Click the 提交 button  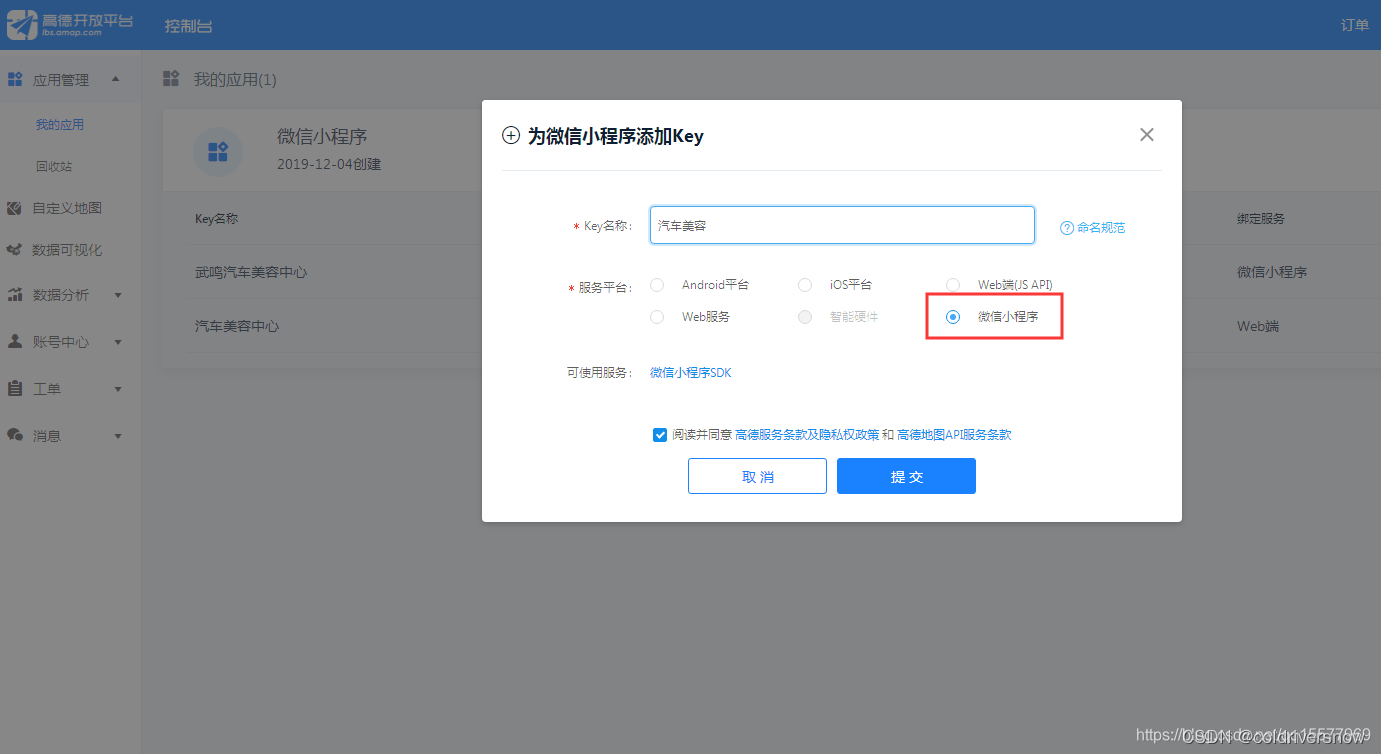click(x=906, y=476)
